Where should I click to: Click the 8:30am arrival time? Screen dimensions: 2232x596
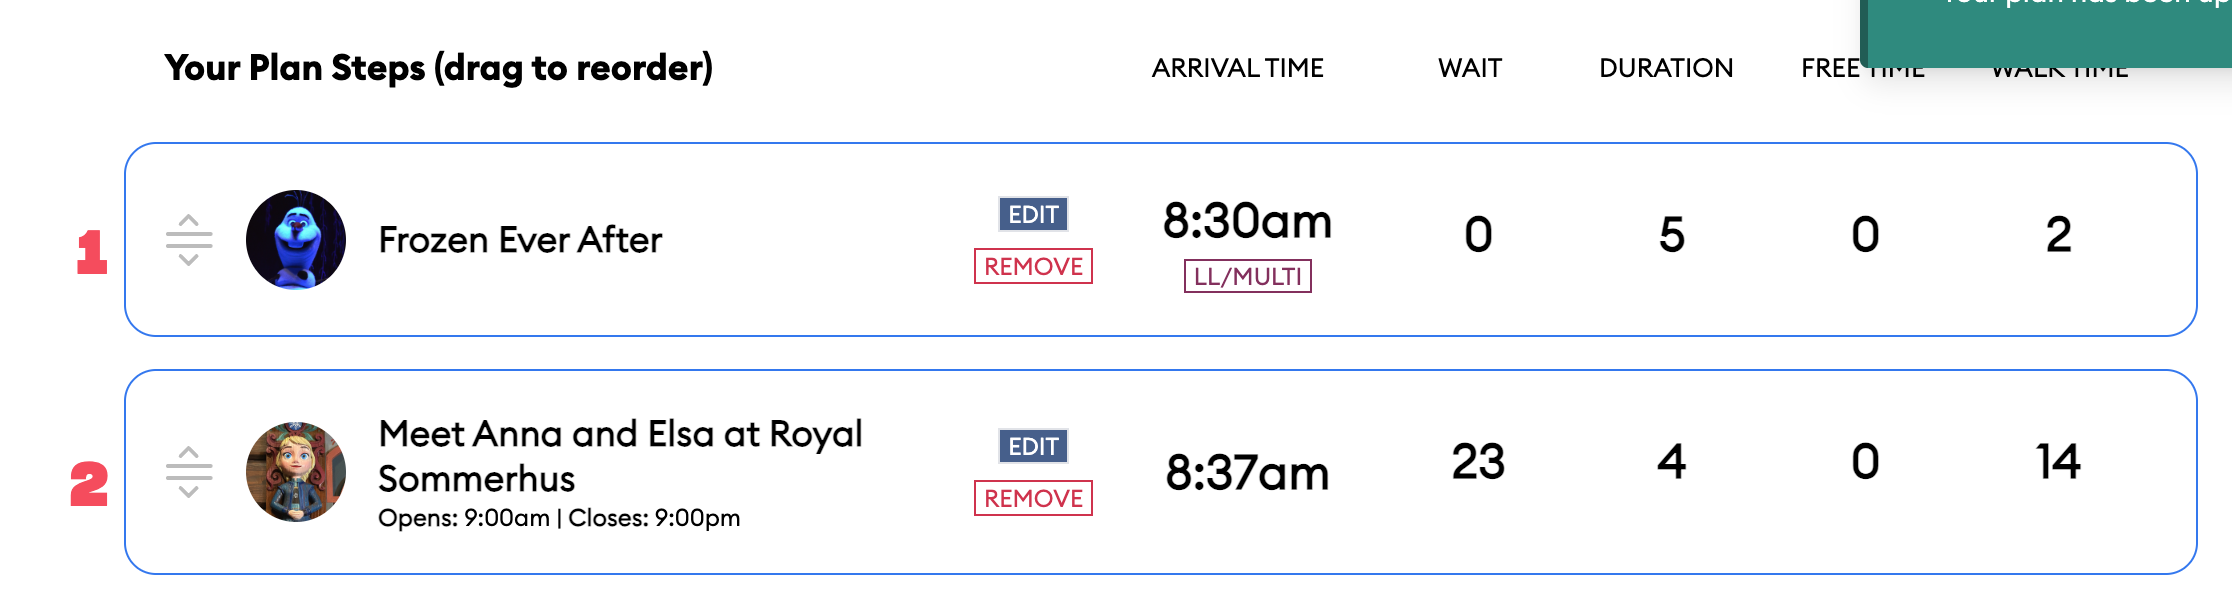(x=1247, y=221)
